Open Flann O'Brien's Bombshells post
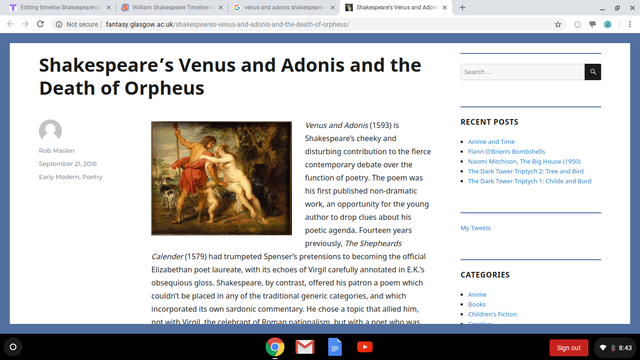 pyautogui.click(x=506, y=151)
